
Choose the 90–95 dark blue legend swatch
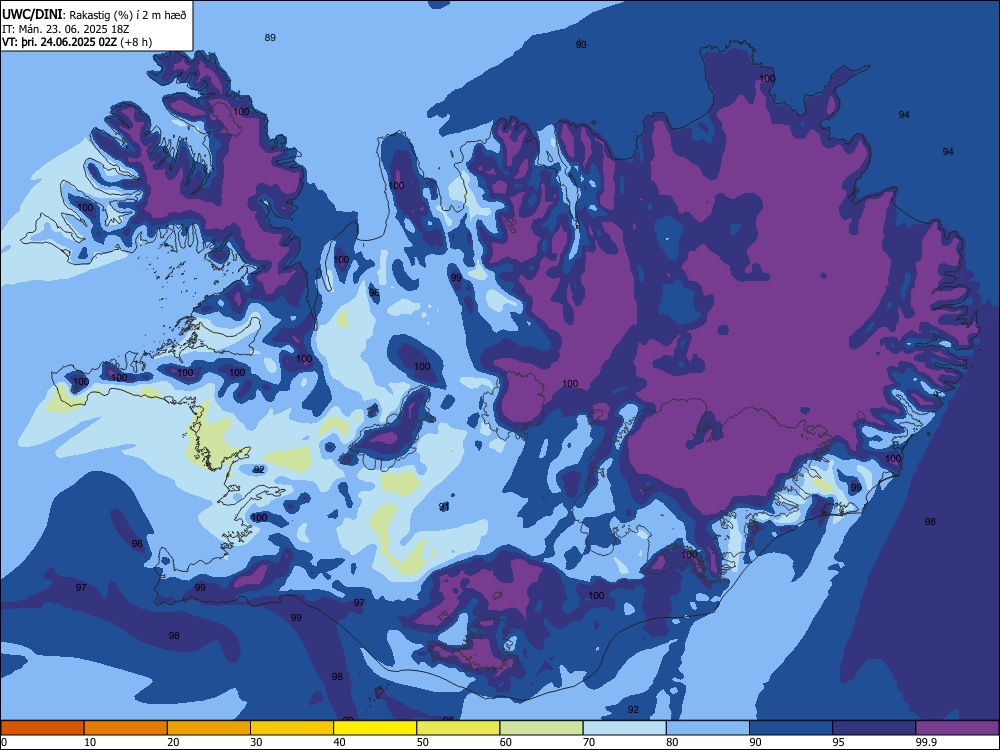coord(791,728)
